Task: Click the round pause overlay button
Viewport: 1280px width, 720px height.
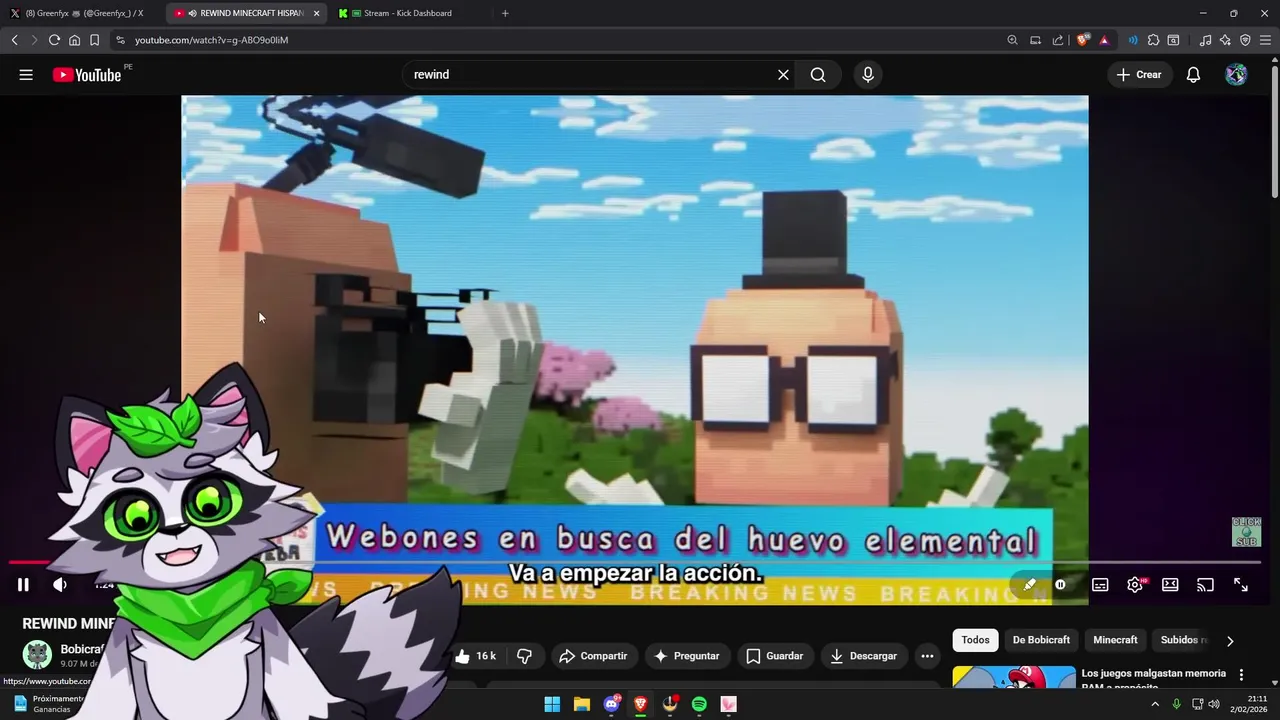Action: pyautogui.click(x=1060, y=585)
